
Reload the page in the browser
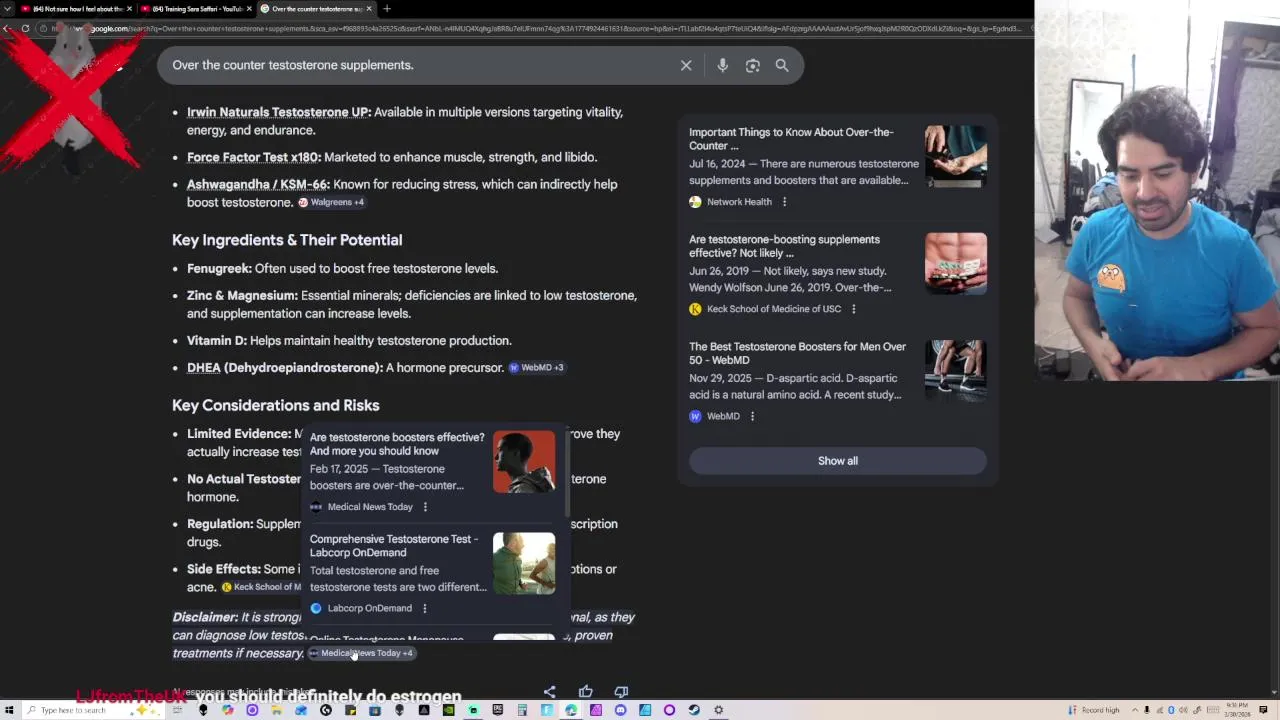point(25,28)
